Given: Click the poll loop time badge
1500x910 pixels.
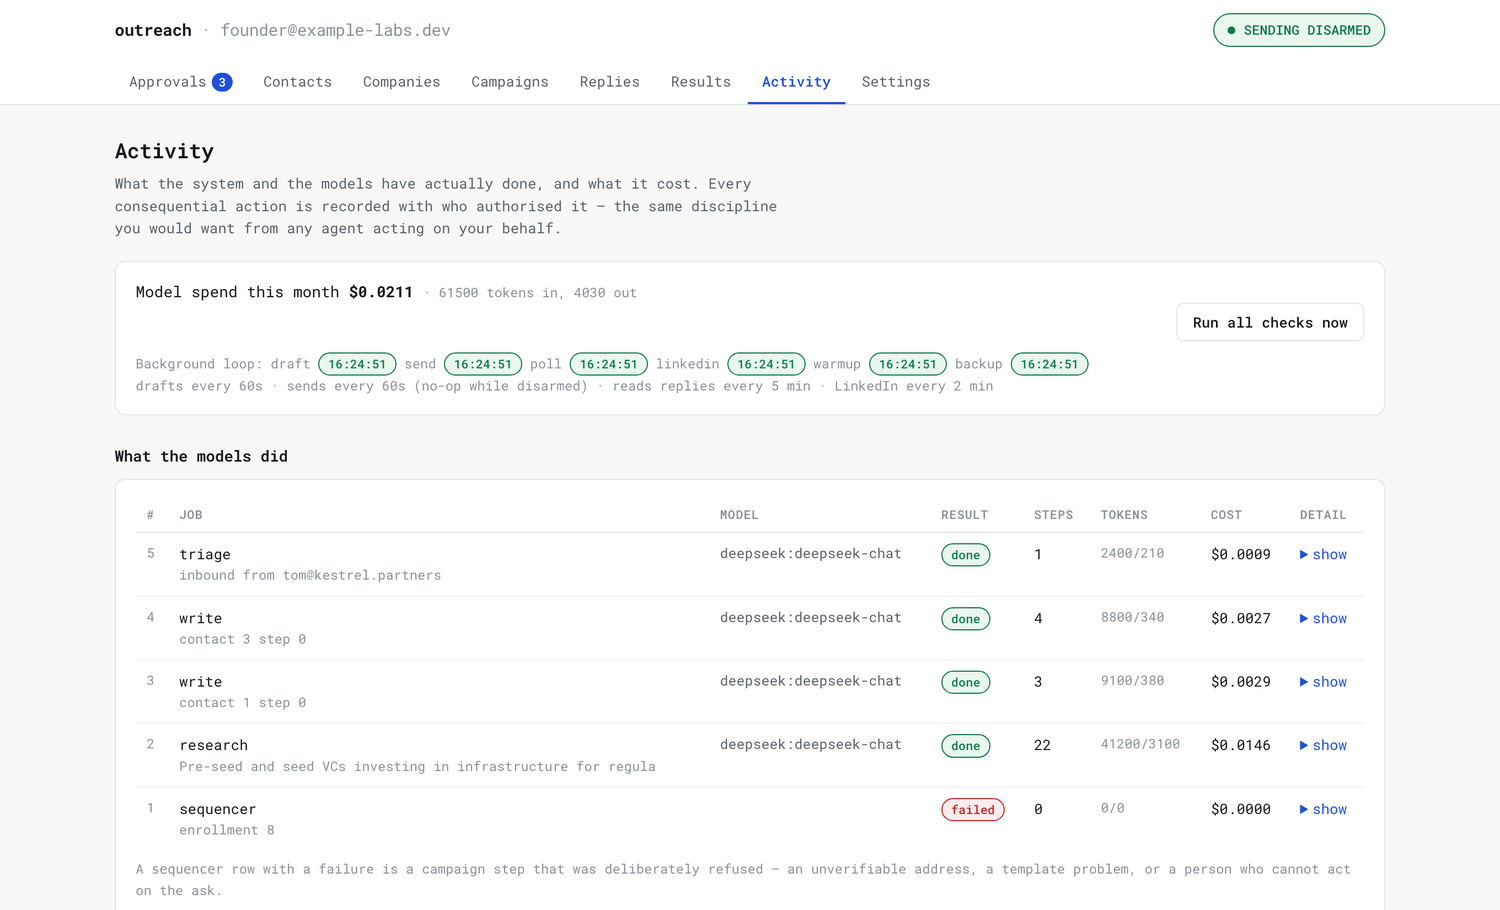Looking at the screenshot, I should pyautogui.click(x=609, y=364).
